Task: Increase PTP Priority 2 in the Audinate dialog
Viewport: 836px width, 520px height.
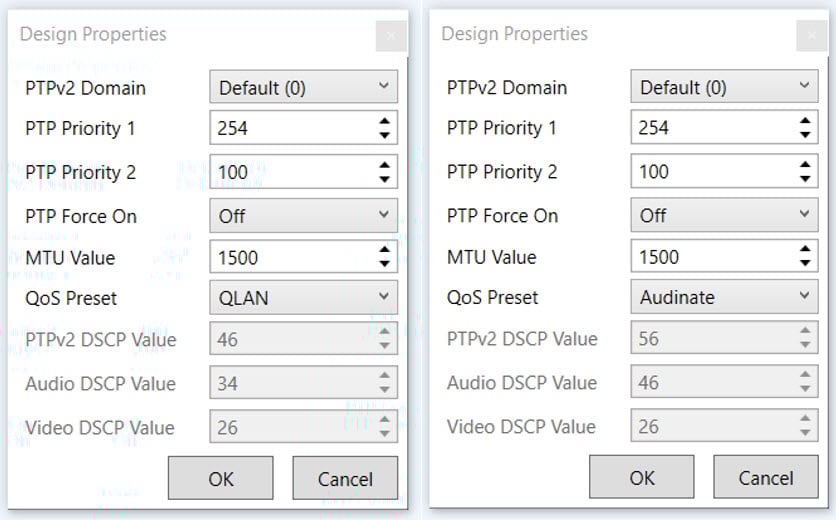Action: tap(805, 165)
